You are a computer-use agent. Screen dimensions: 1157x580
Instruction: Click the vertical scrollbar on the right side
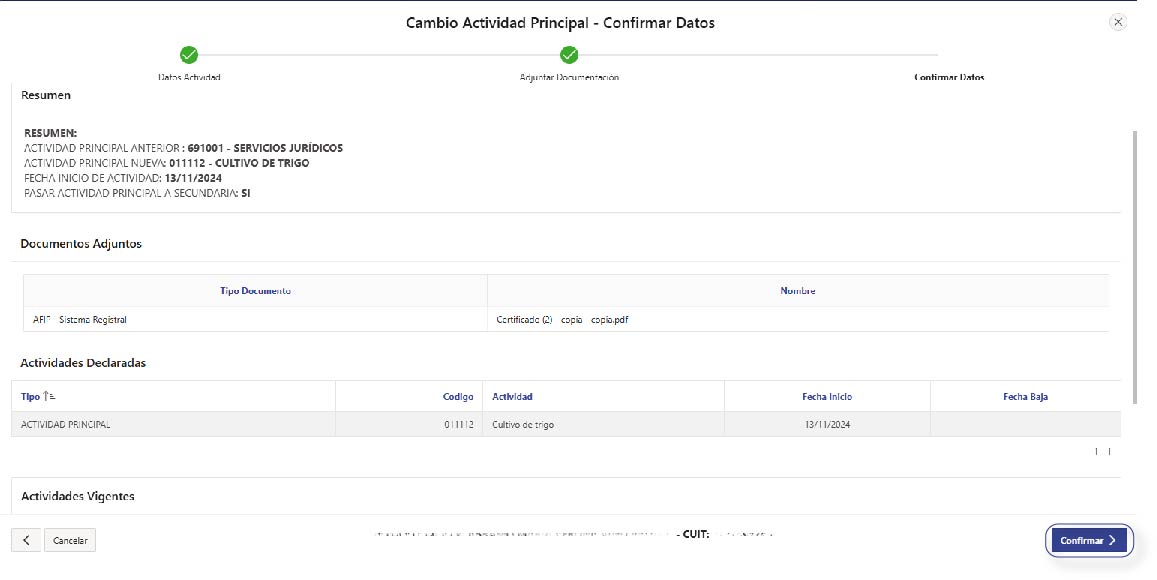tap(1133, 265)
